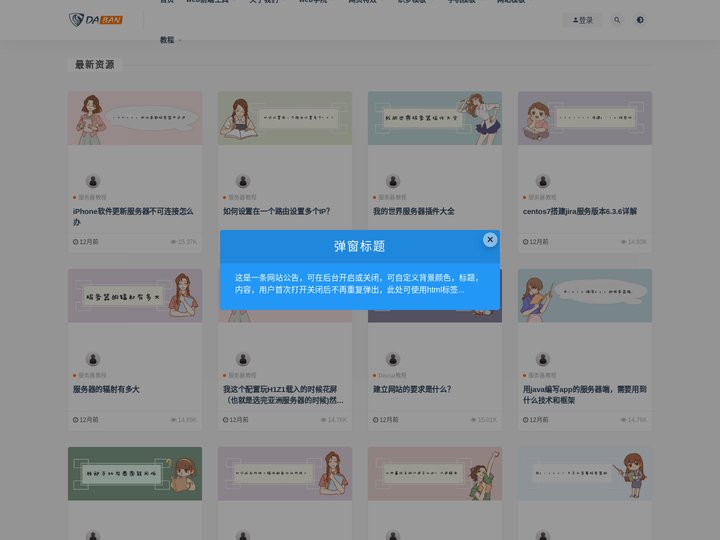720x540 pixels.
Task: Click the 登录 login button
Action: [x=583, y=20]
